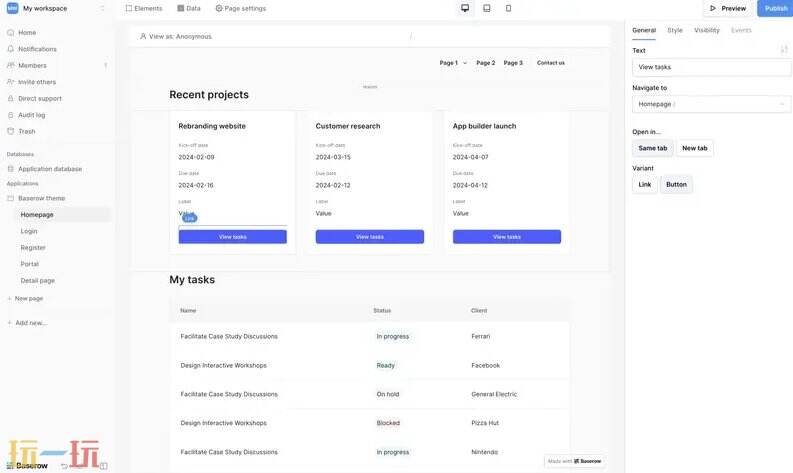
Task: Expand the My workspace switcher
Action: point(102,8)
